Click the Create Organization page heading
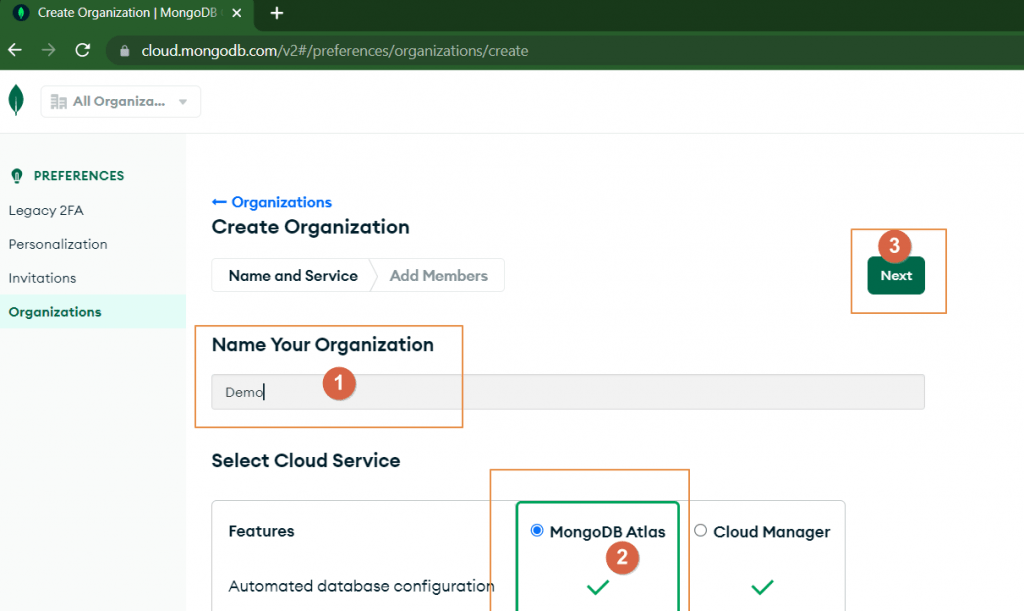The image size is (1024, 611). tap(310, 227)
